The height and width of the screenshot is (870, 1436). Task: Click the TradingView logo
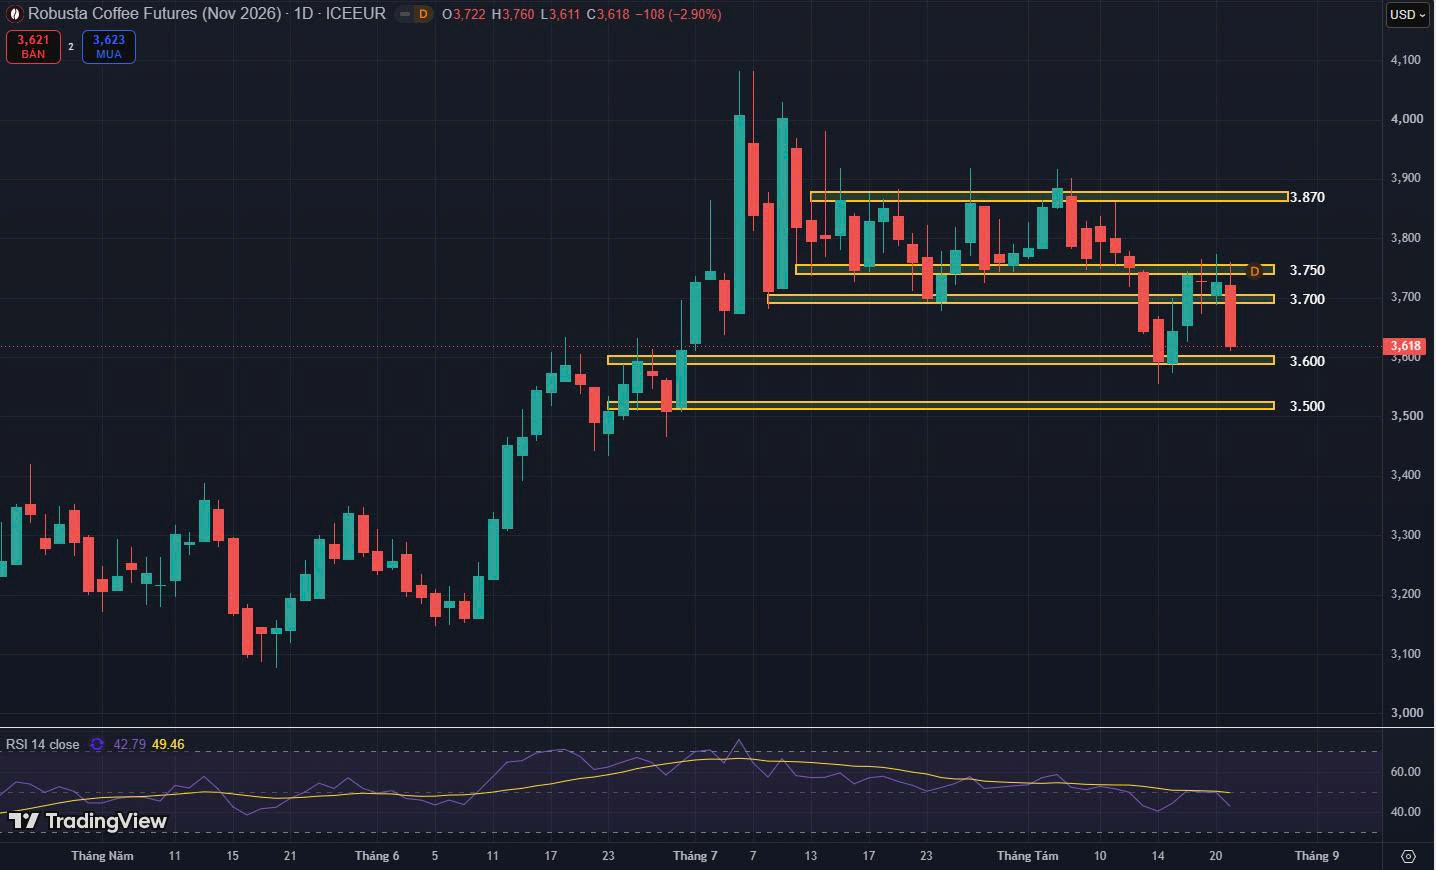click(x=88, y=821)
